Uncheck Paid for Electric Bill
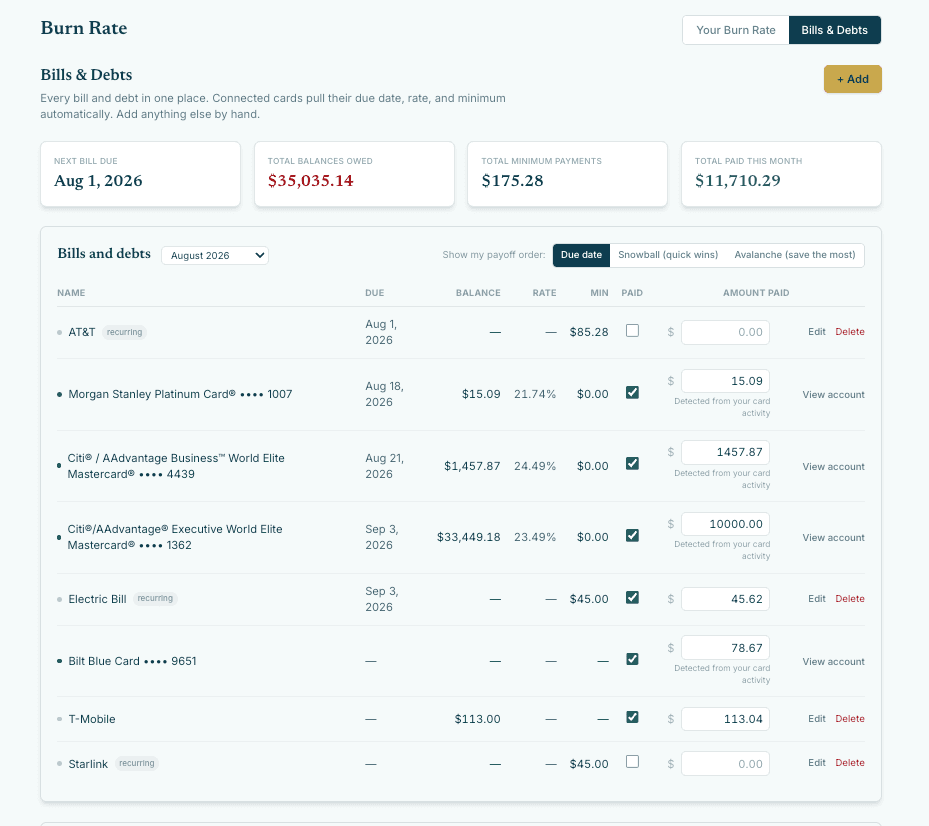 click(x=632, y=597)
